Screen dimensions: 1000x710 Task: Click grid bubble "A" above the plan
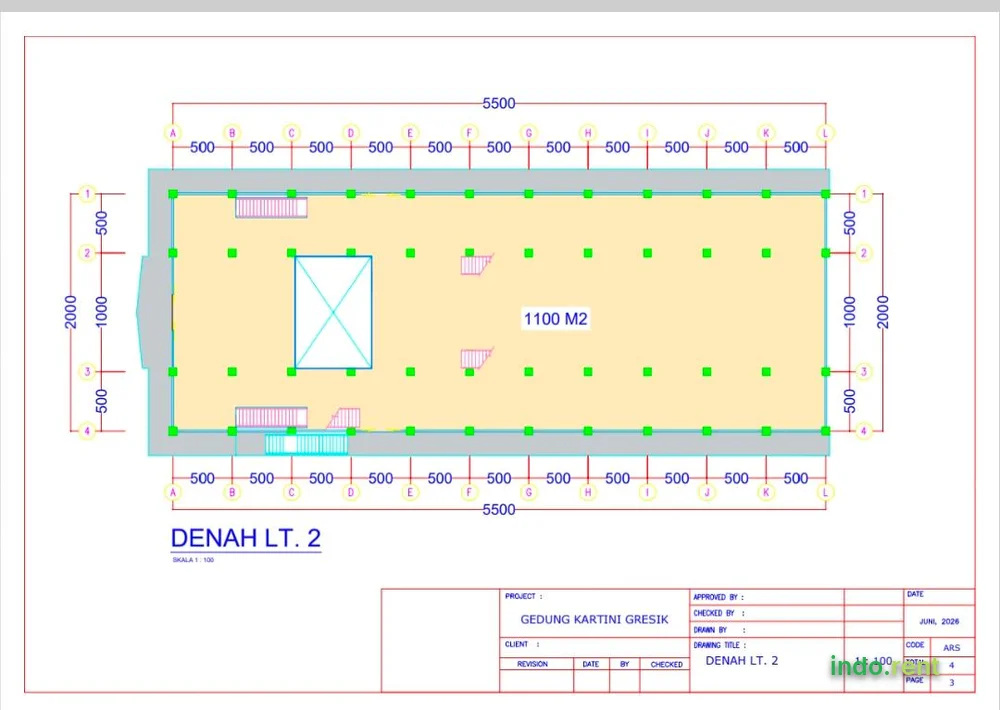(x=173, y=133)
